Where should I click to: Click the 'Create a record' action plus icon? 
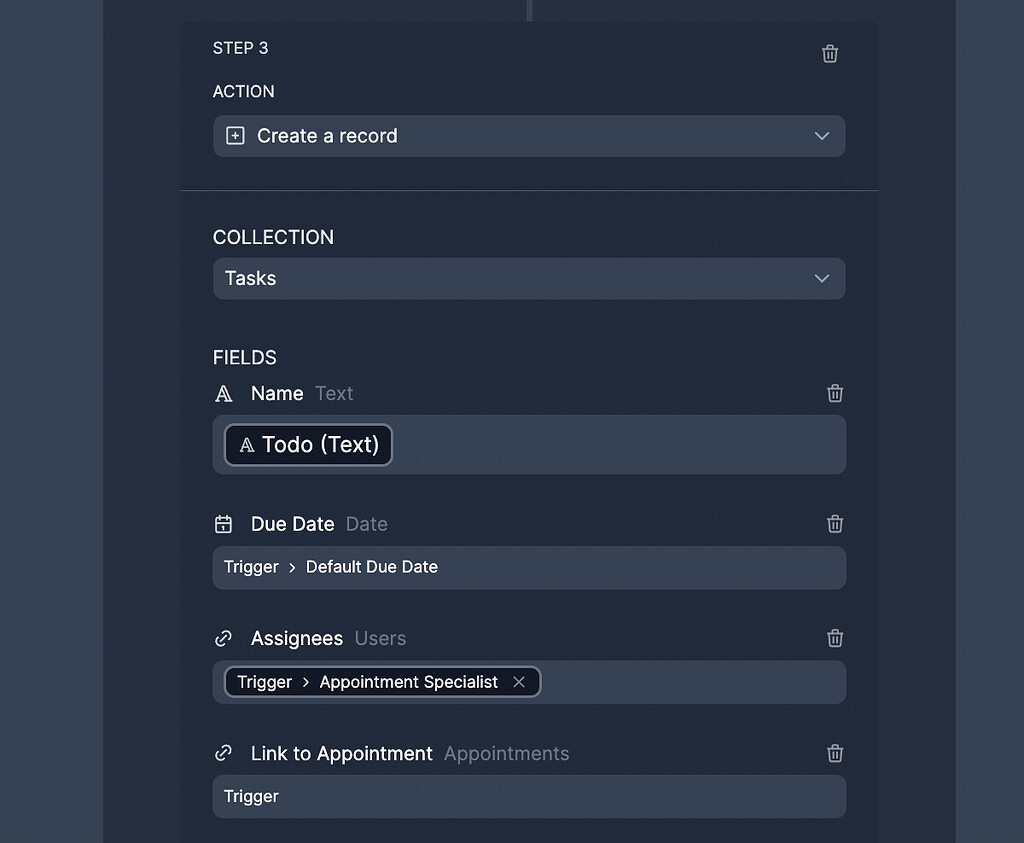click(x=234, y=135)
